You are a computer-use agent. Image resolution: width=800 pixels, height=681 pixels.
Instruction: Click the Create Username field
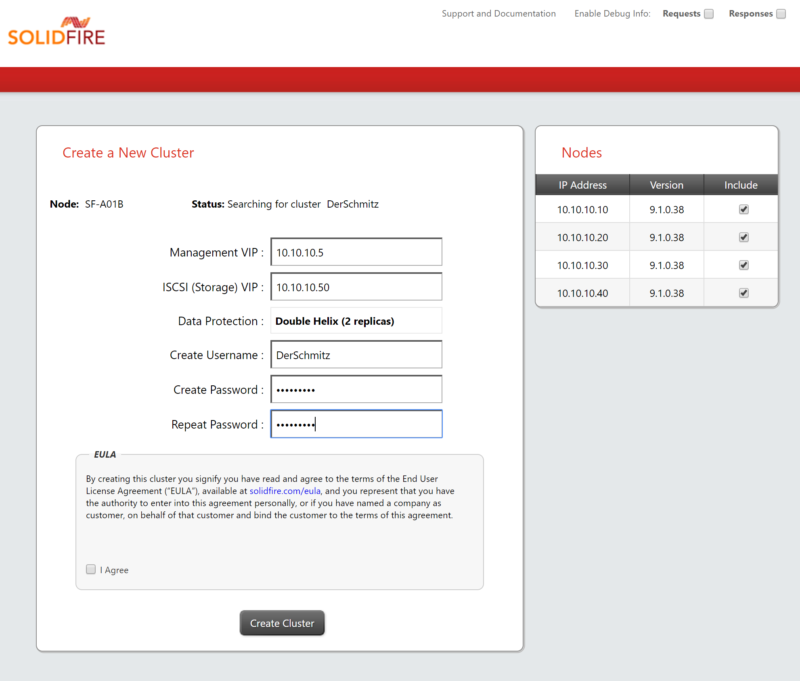coord(356,354)
